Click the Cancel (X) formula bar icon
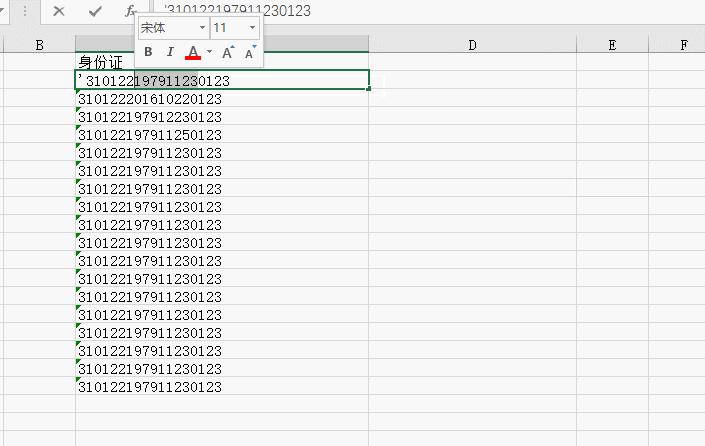 click(x=59, y=11)
